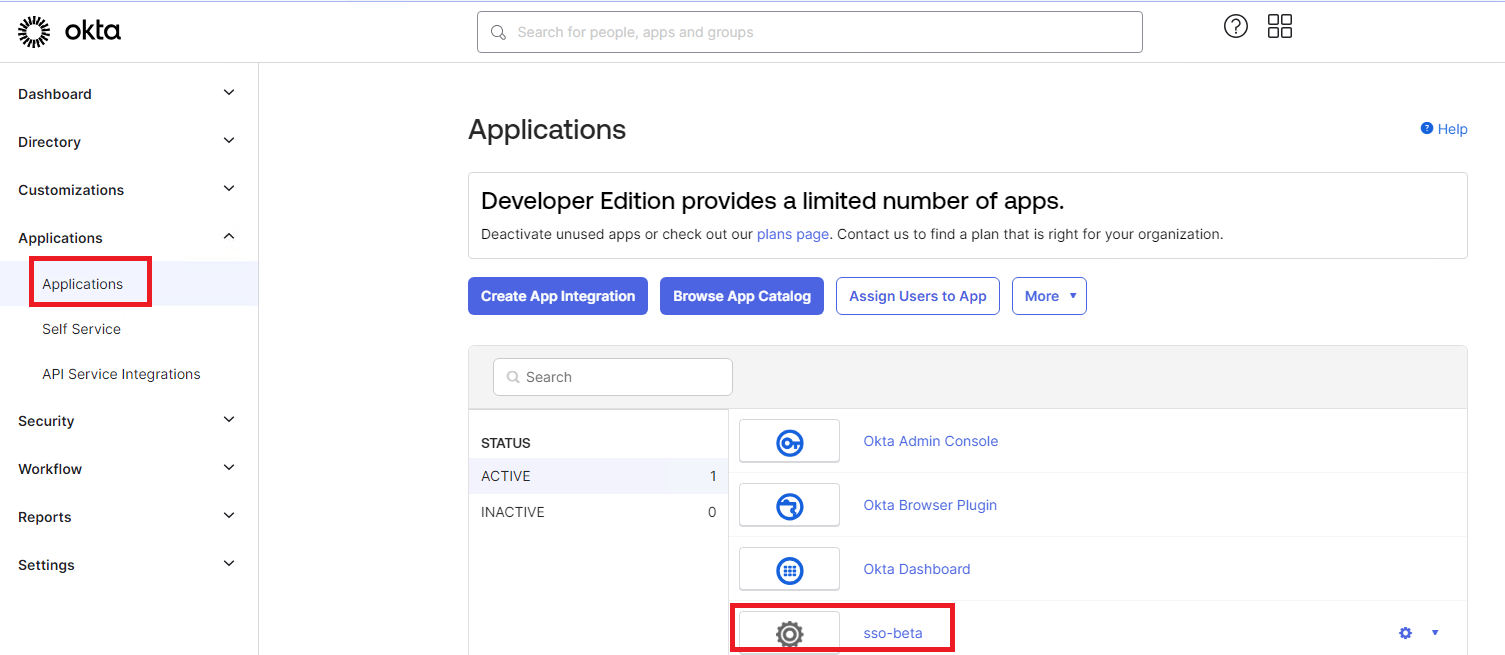Image resolution: width=1505 pixels, height=655 pixels.
Task: Open the Help question mark icon
Action: (x=1235, y=26)
